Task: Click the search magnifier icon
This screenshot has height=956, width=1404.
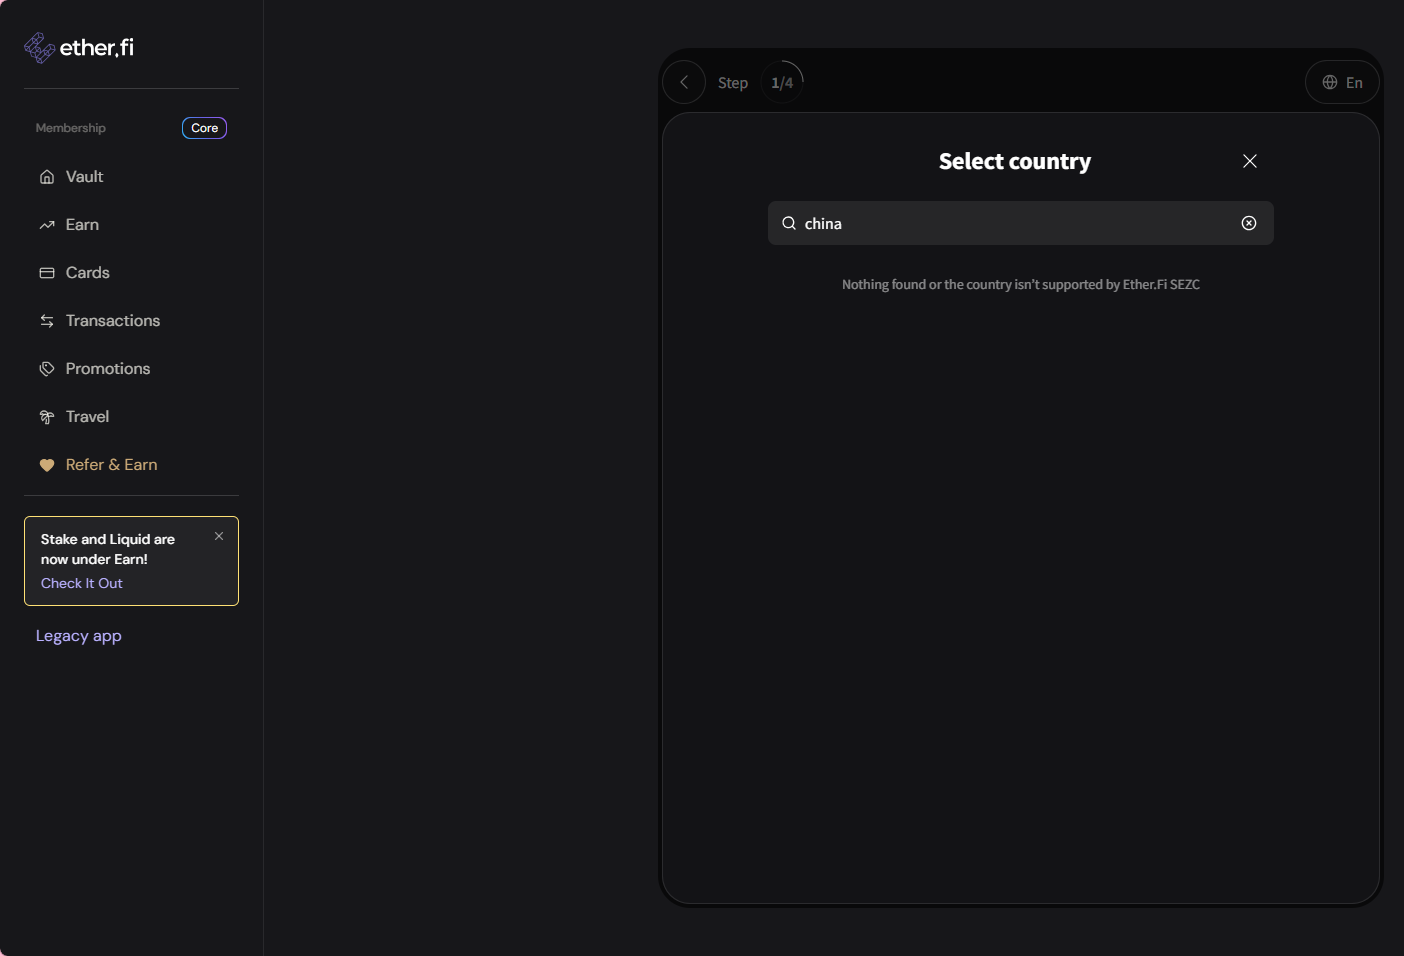Action: point(789,223)
